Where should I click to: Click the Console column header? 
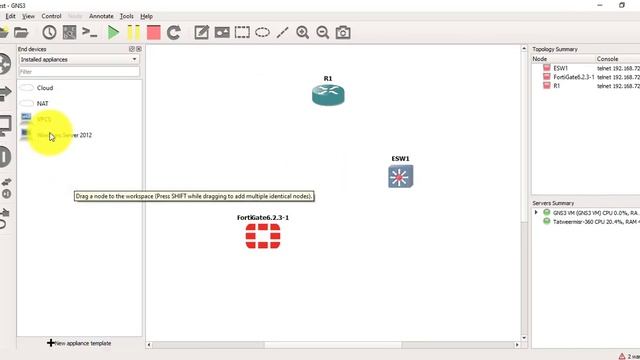pyautogui.click(x=618, y=59)
